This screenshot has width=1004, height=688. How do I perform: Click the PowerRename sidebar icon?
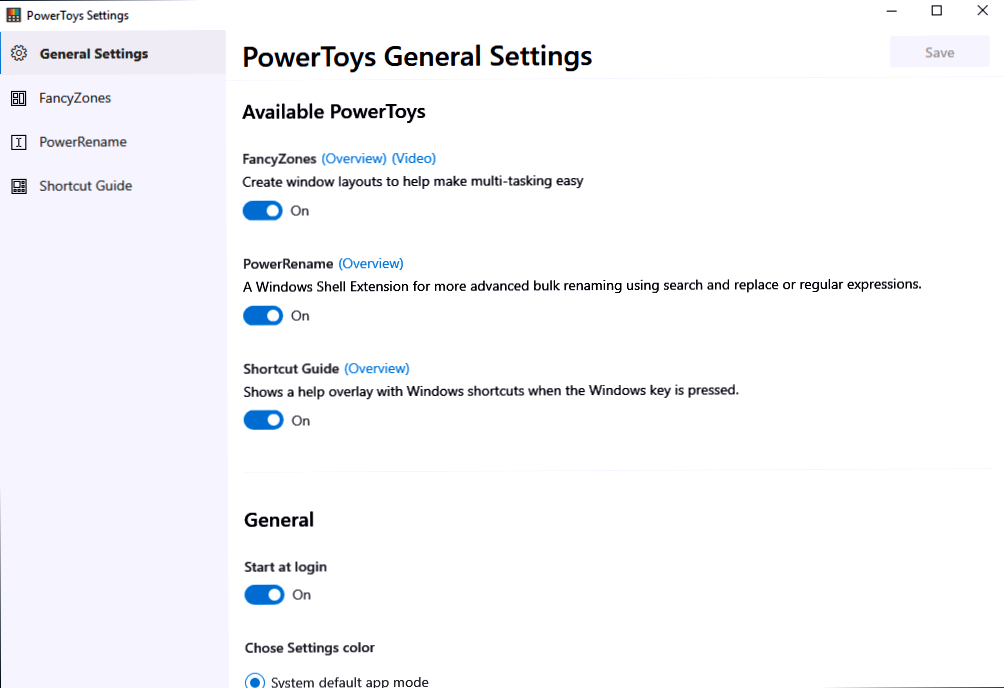tap(18, 141)
